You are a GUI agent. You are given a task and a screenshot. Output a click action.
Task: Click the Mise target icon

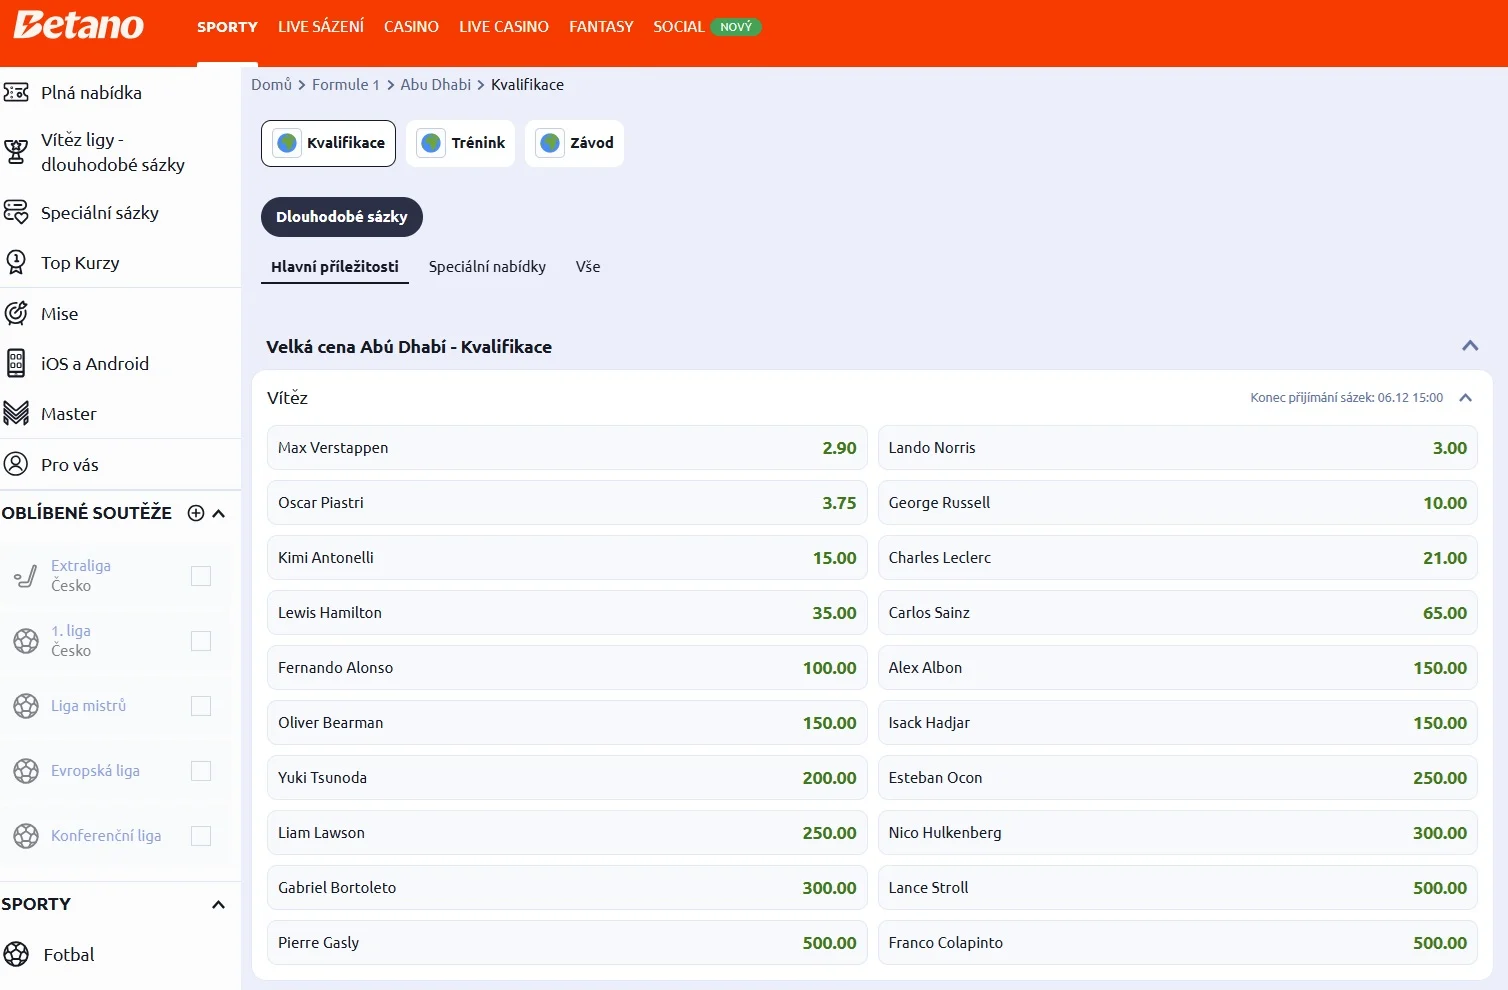[x=16, y=314]
